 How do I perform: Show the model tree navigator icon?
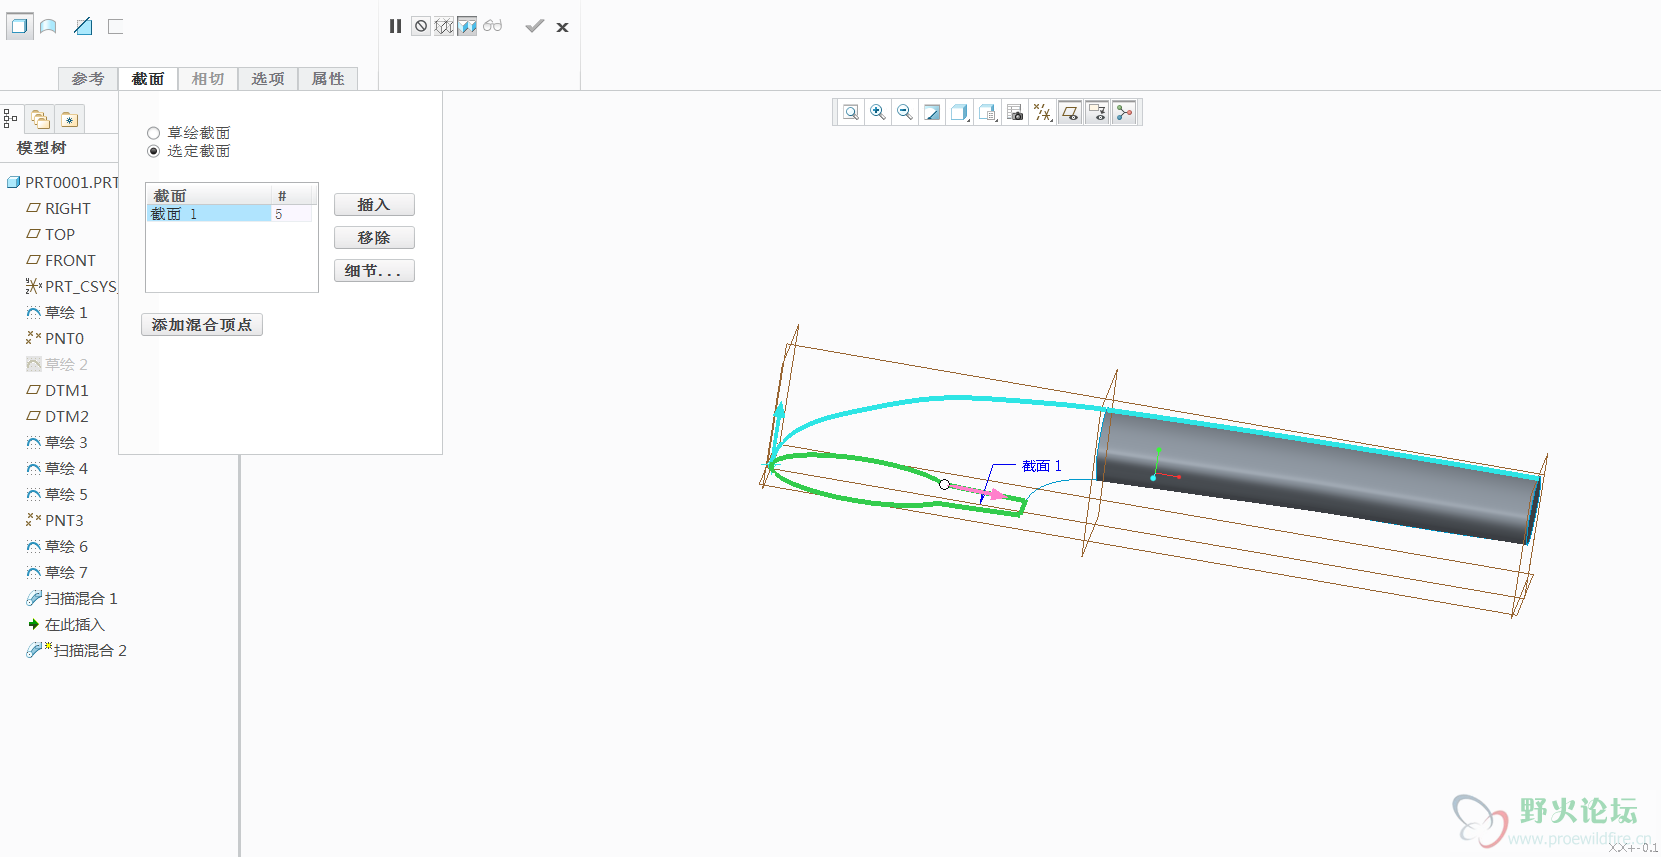(x=11, y=119)
